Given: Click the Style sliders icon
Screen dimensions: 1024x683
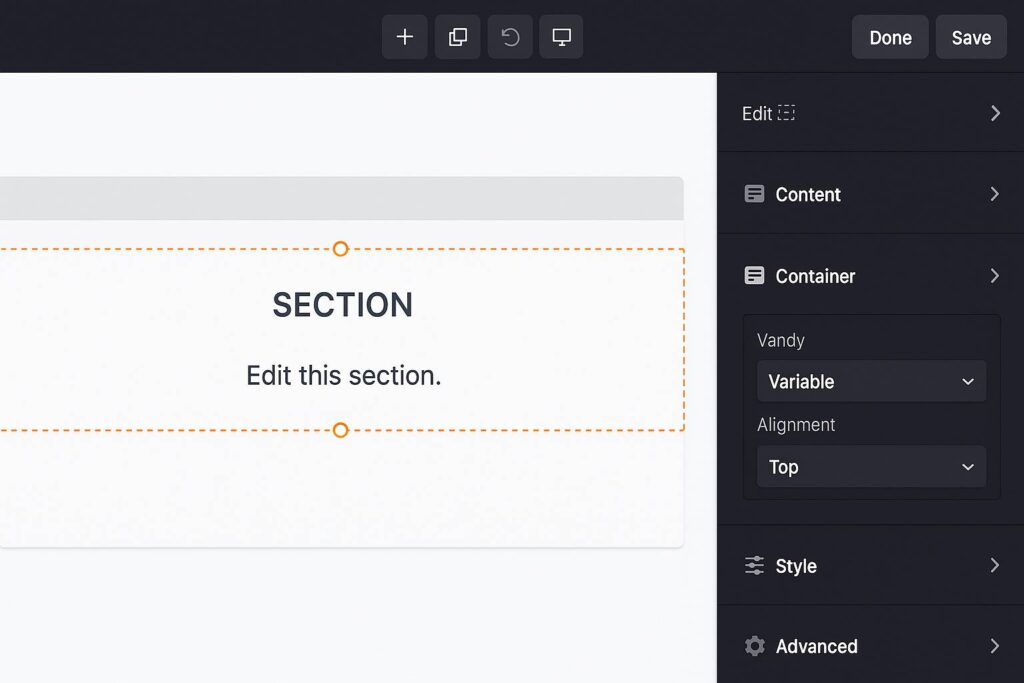Looking at the screenshot, I should click(x=755, y=566).
